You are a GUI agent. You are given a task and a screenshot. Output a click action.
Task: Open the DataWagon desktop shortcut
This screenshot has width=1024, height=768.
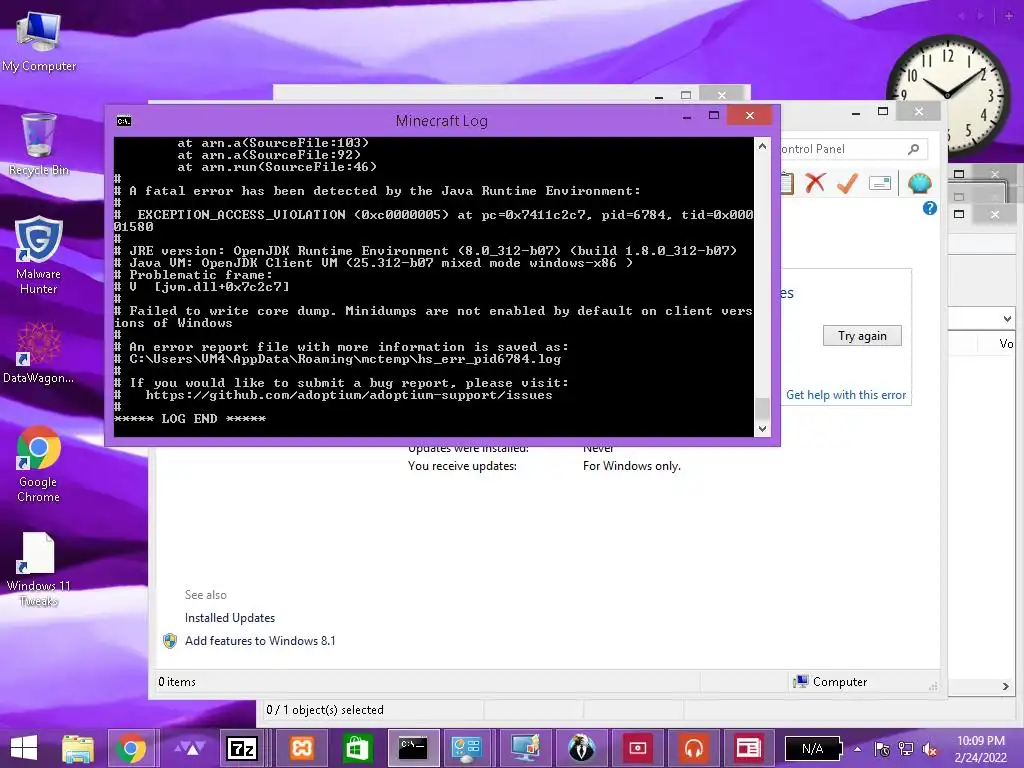pyautogui.click(x=39, y=353)
